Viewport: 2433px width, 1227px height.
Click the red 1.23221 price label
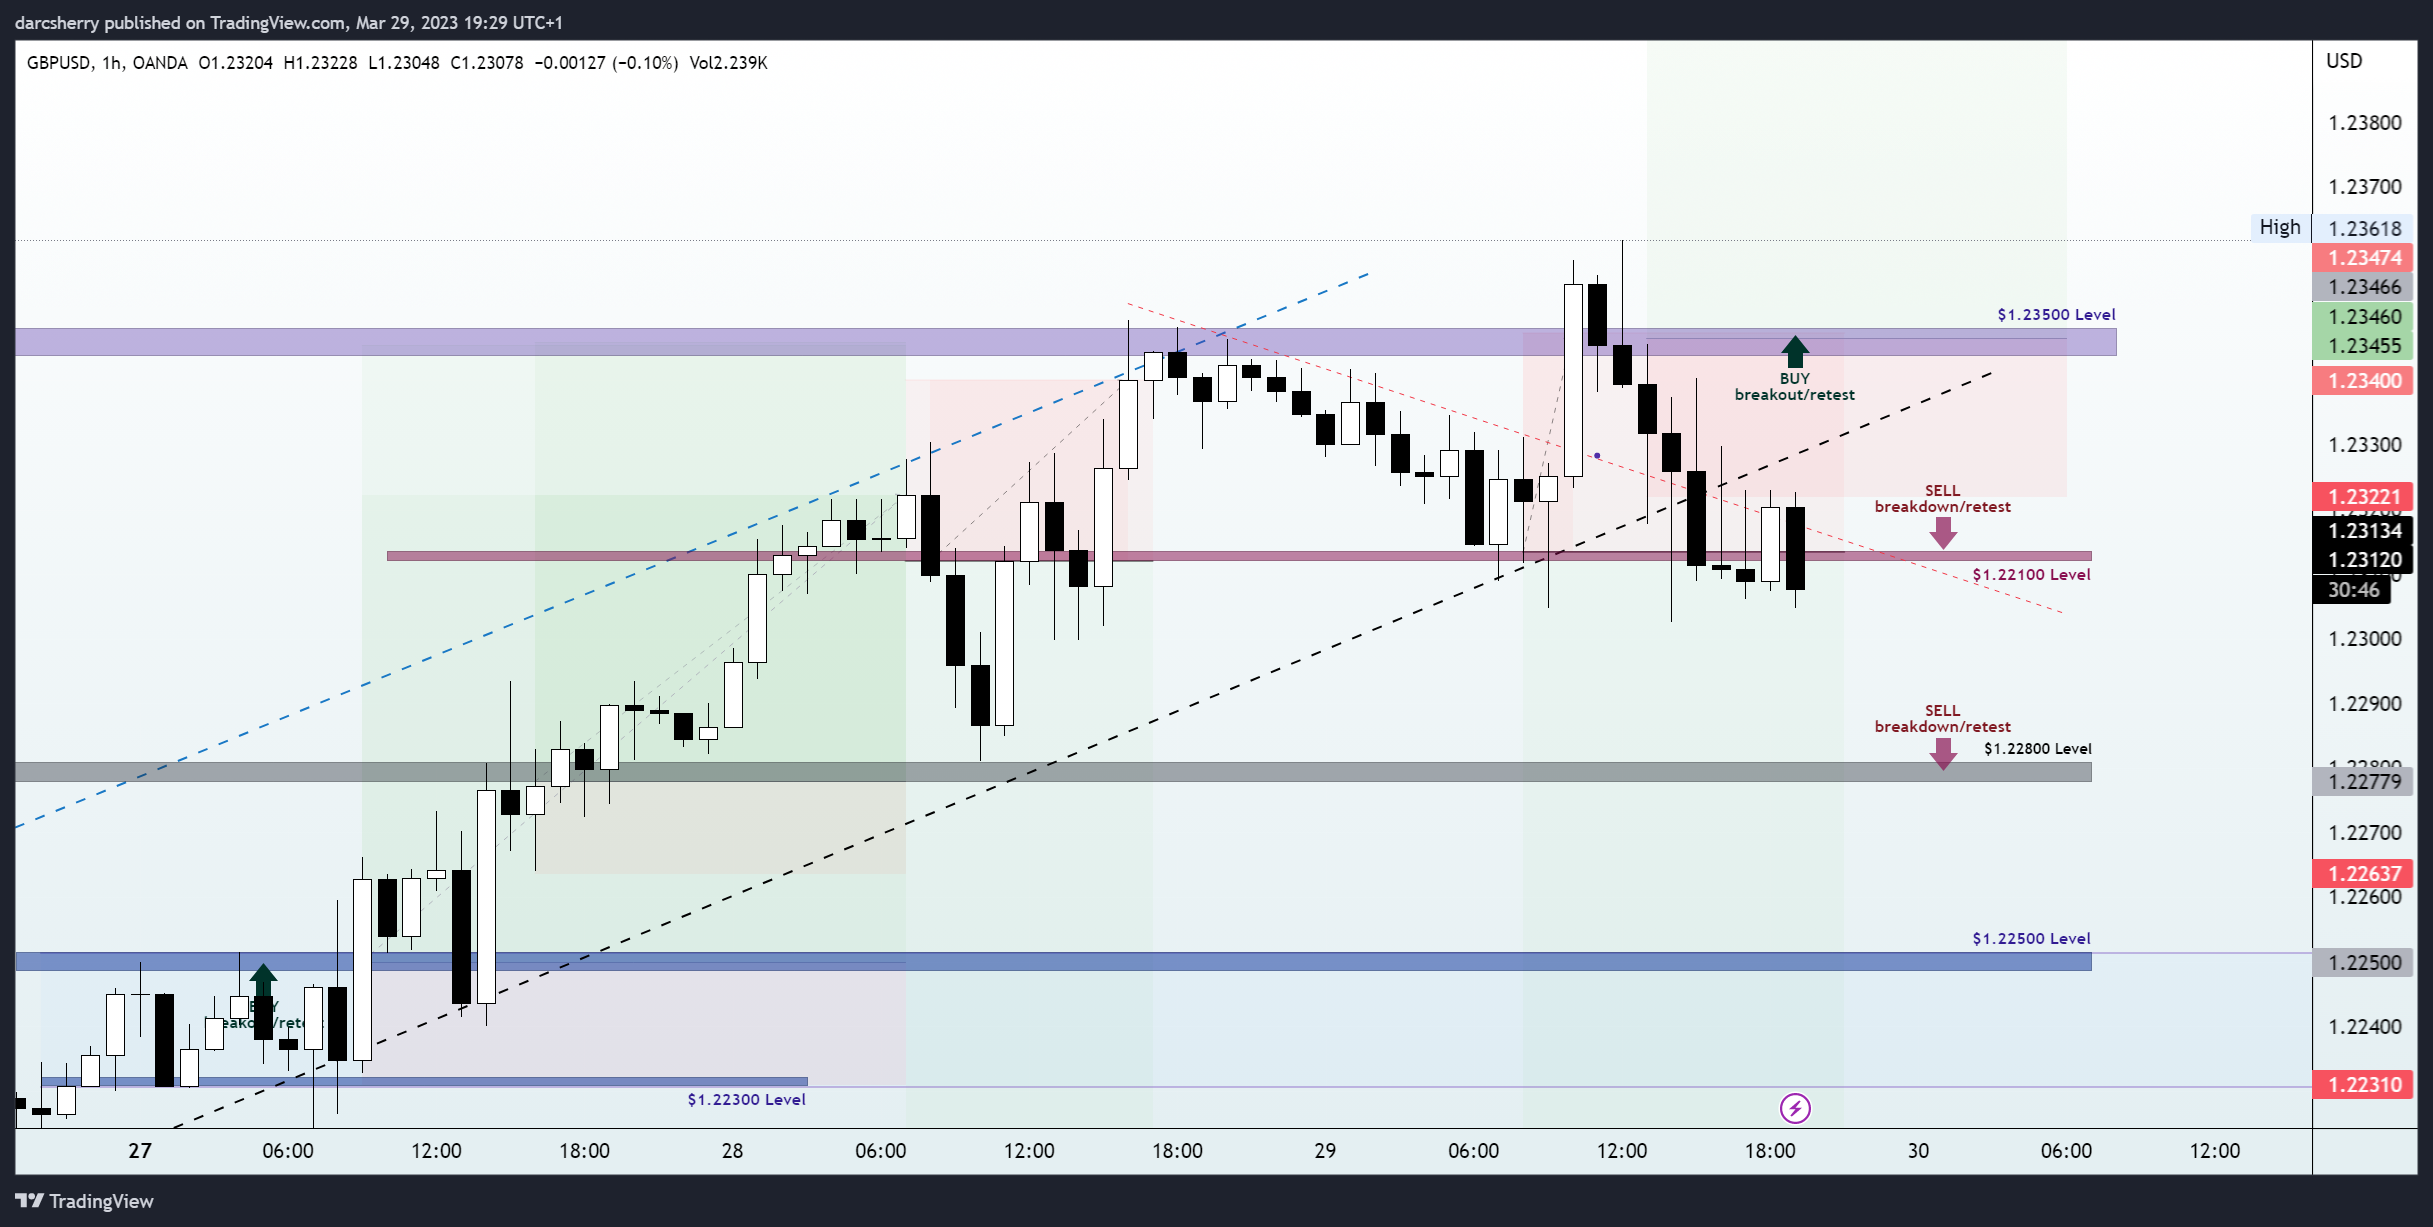coord(2364,496)
